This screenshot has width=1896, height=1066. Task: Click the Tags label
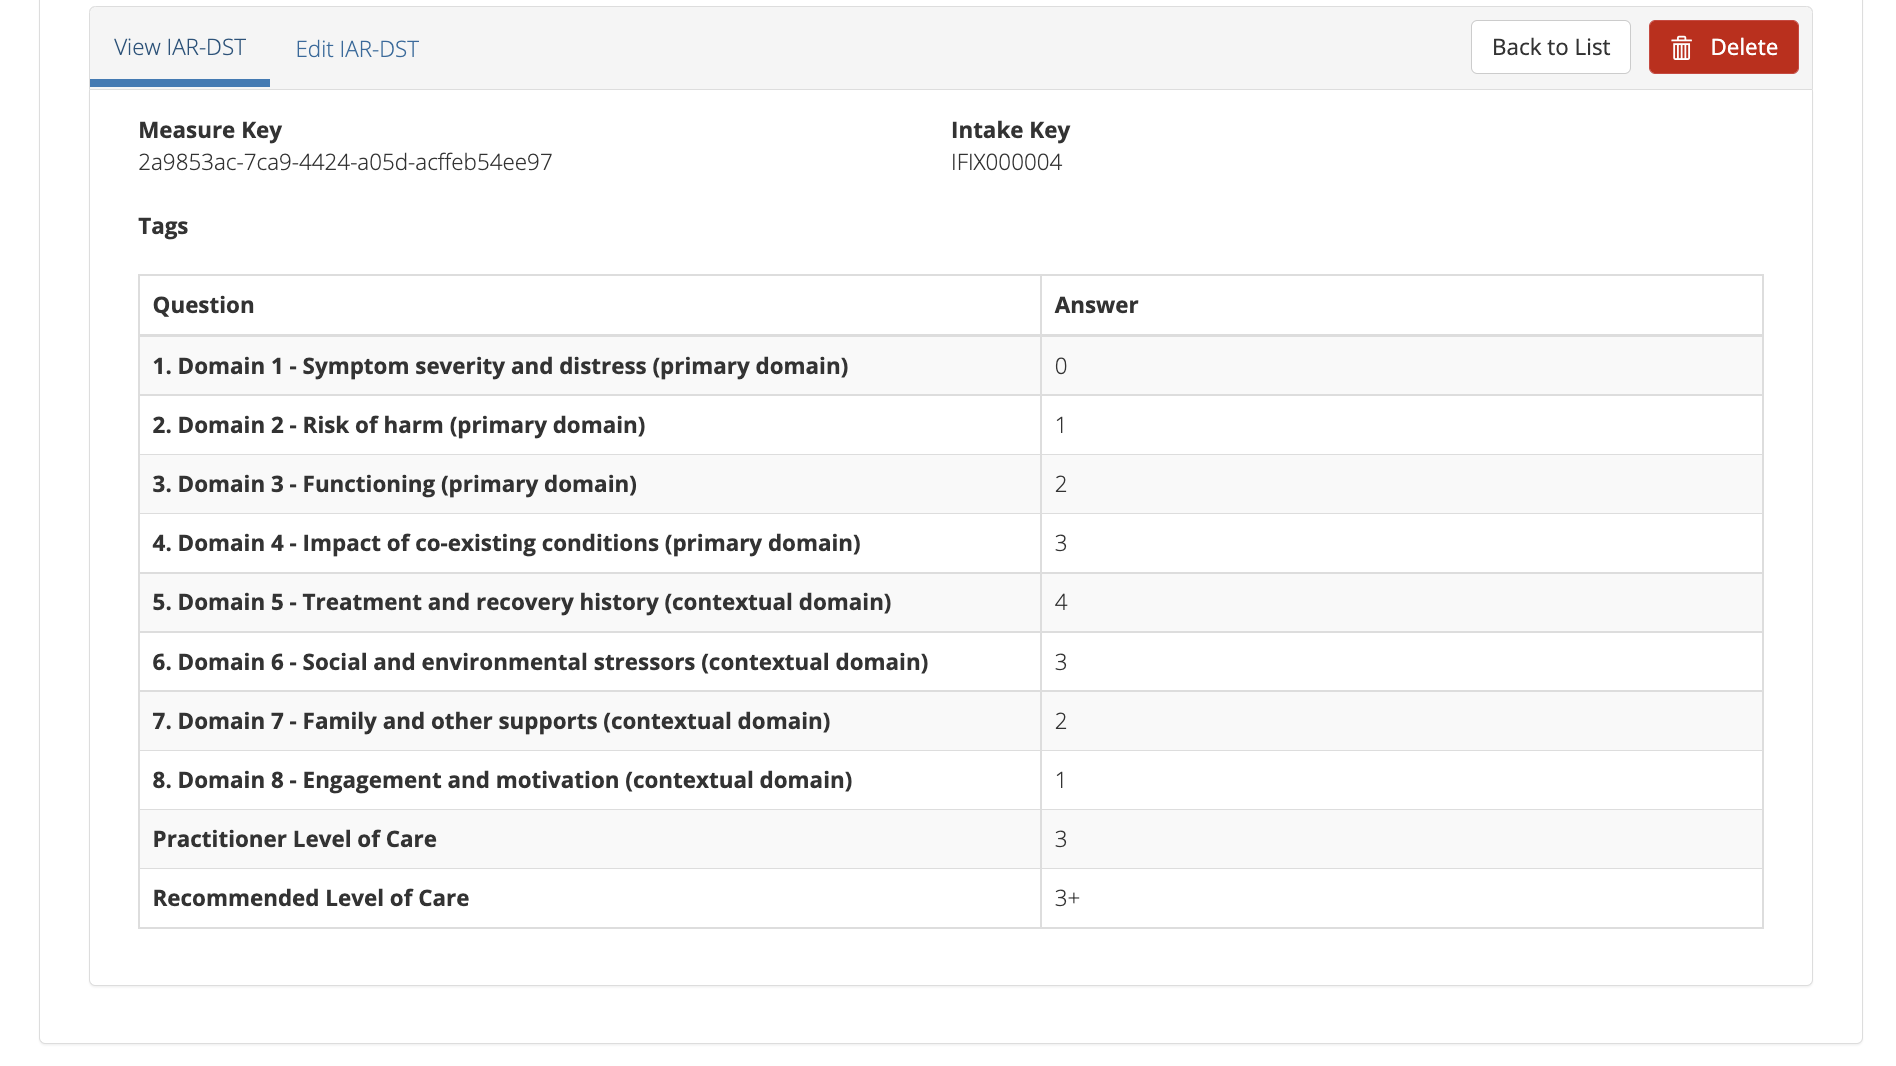pos(163,226)
